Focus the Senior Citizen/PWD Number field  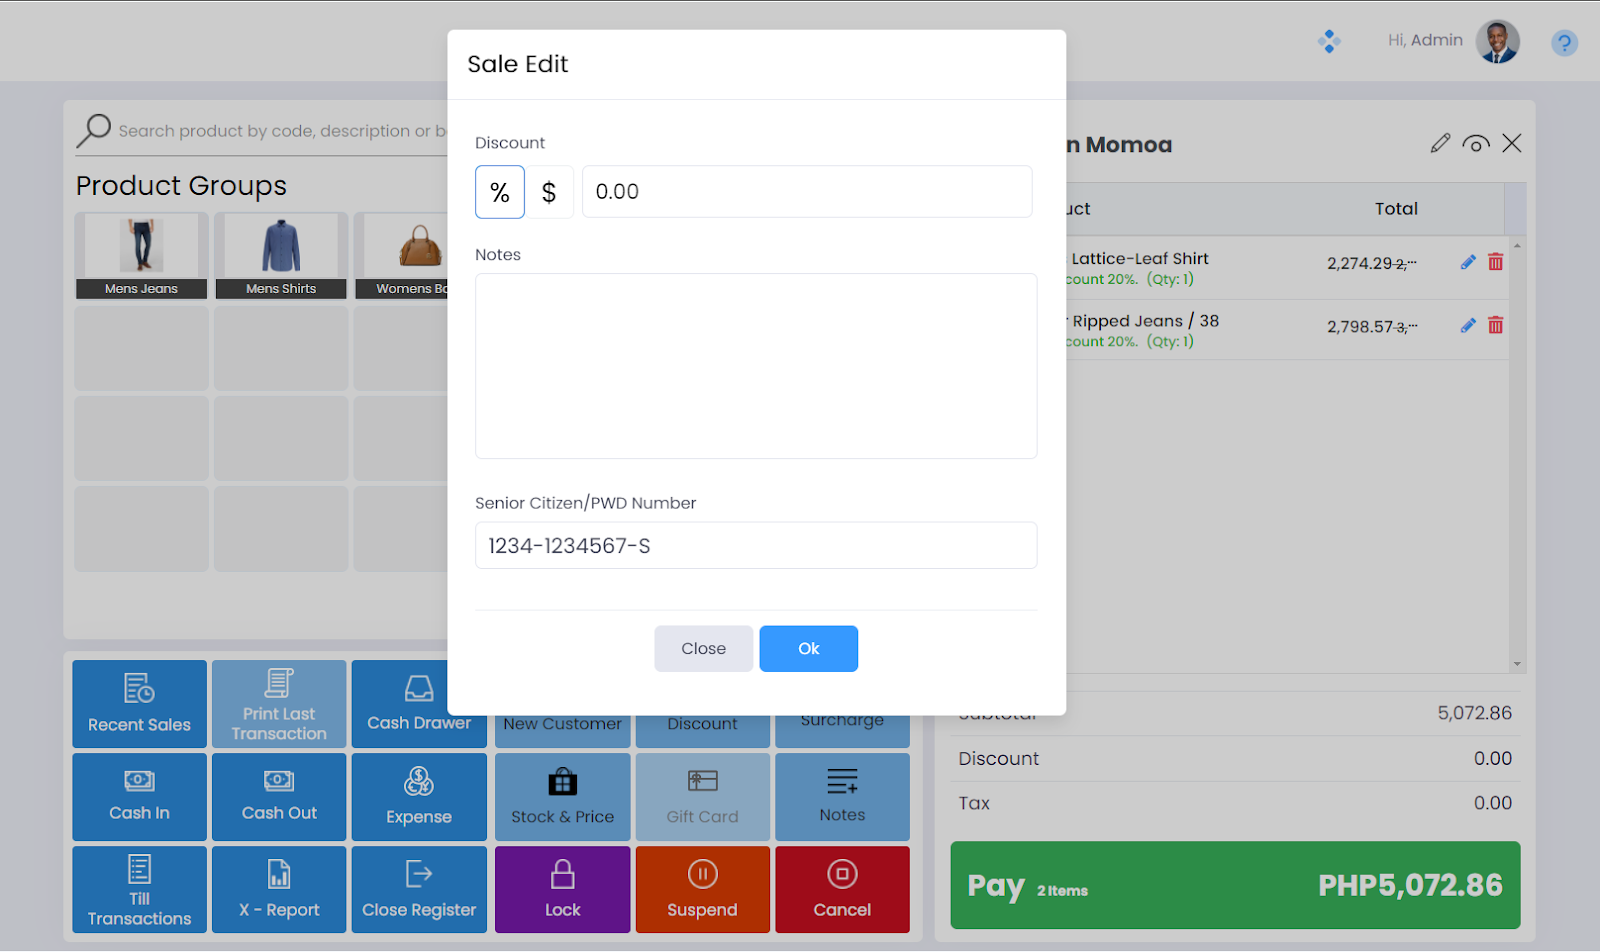[x=755, y=546]
